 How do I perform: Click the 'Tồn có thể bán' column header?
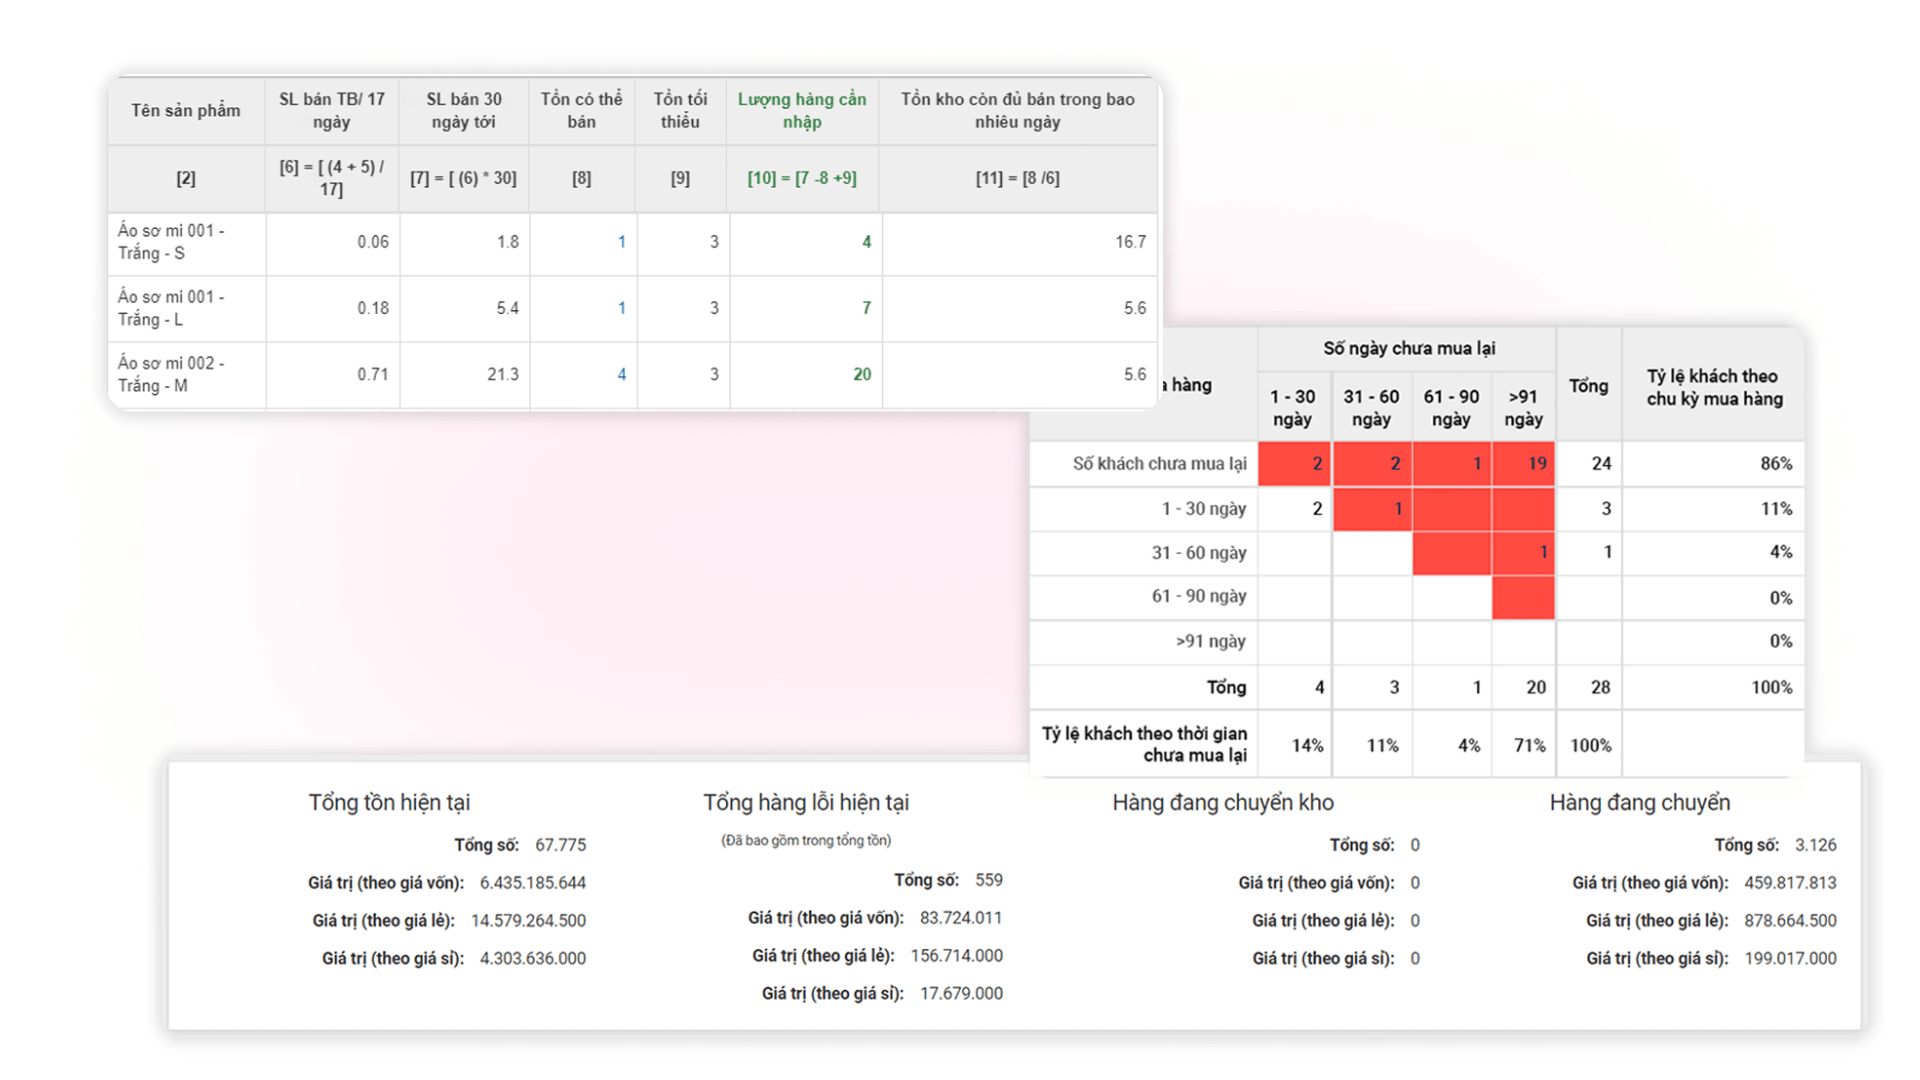[x=581, y=110]
